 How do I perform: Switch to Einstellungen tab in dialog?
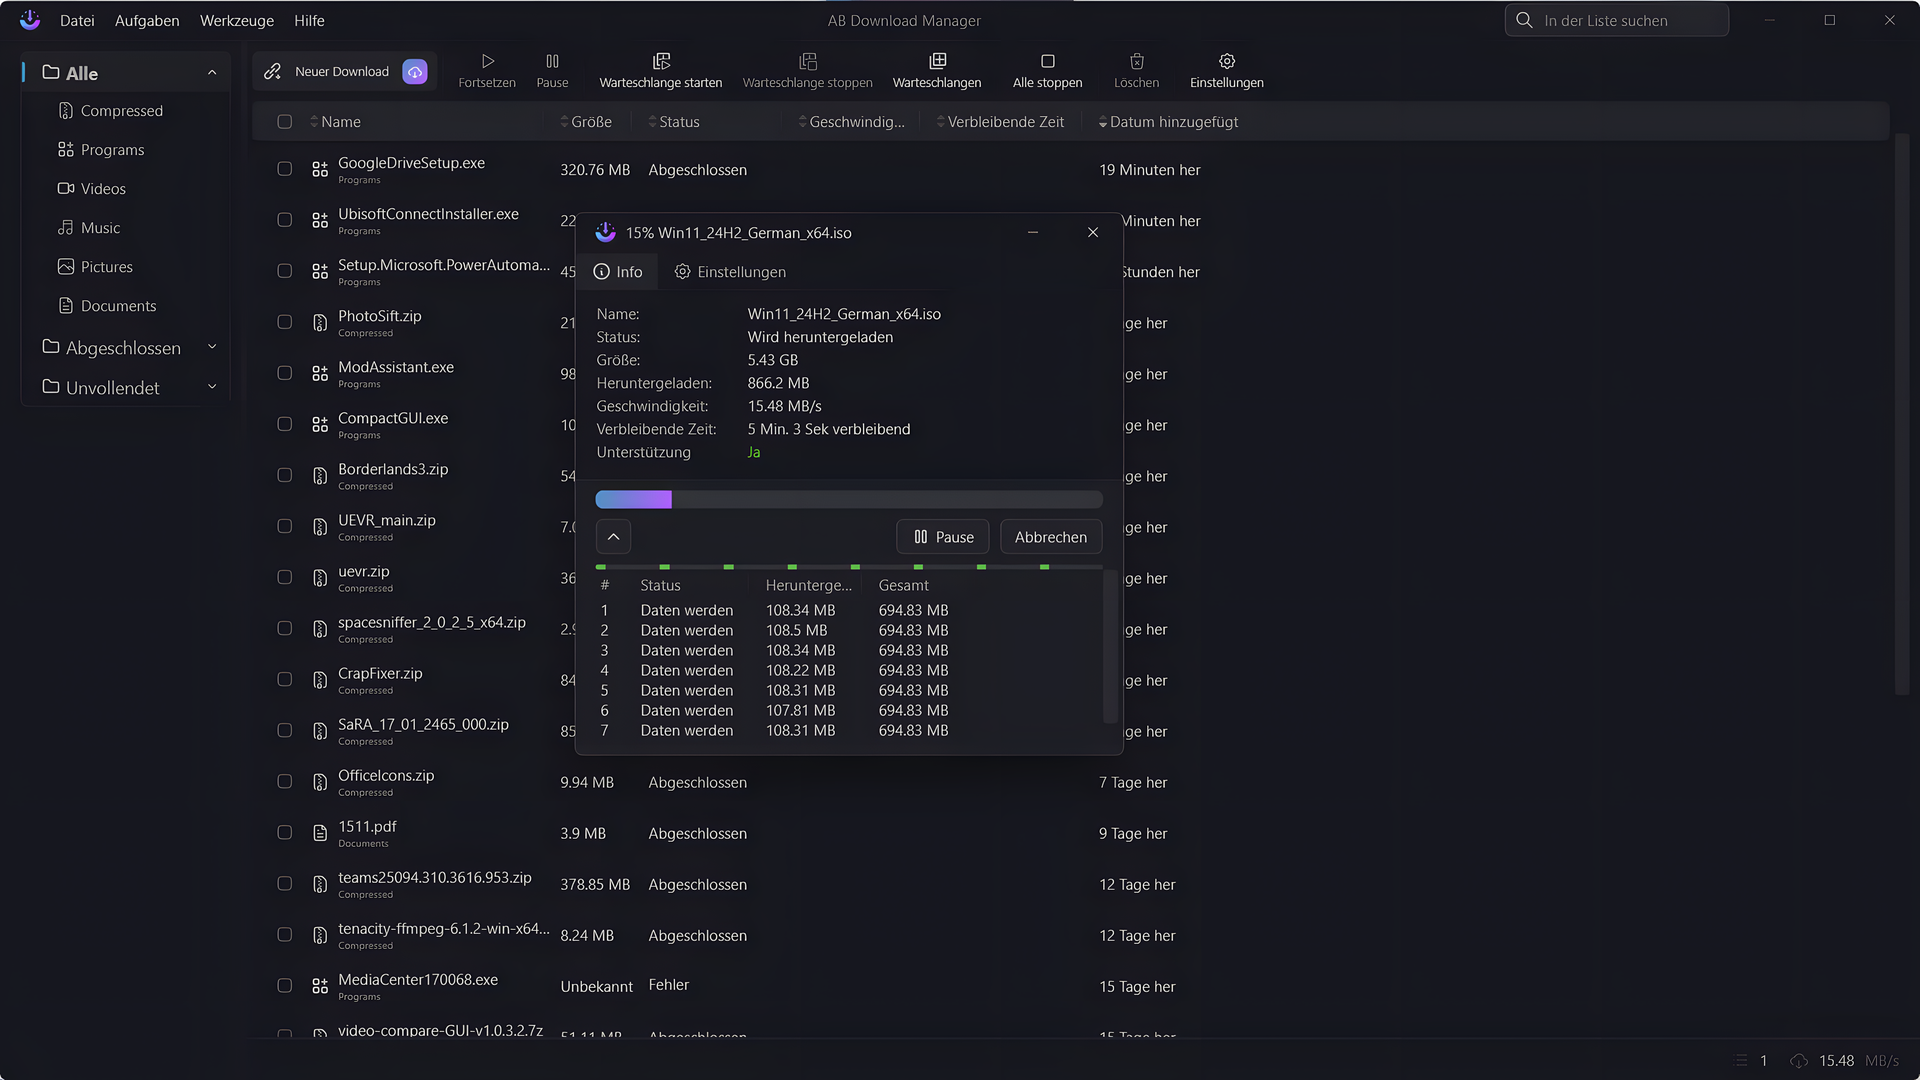730,272
